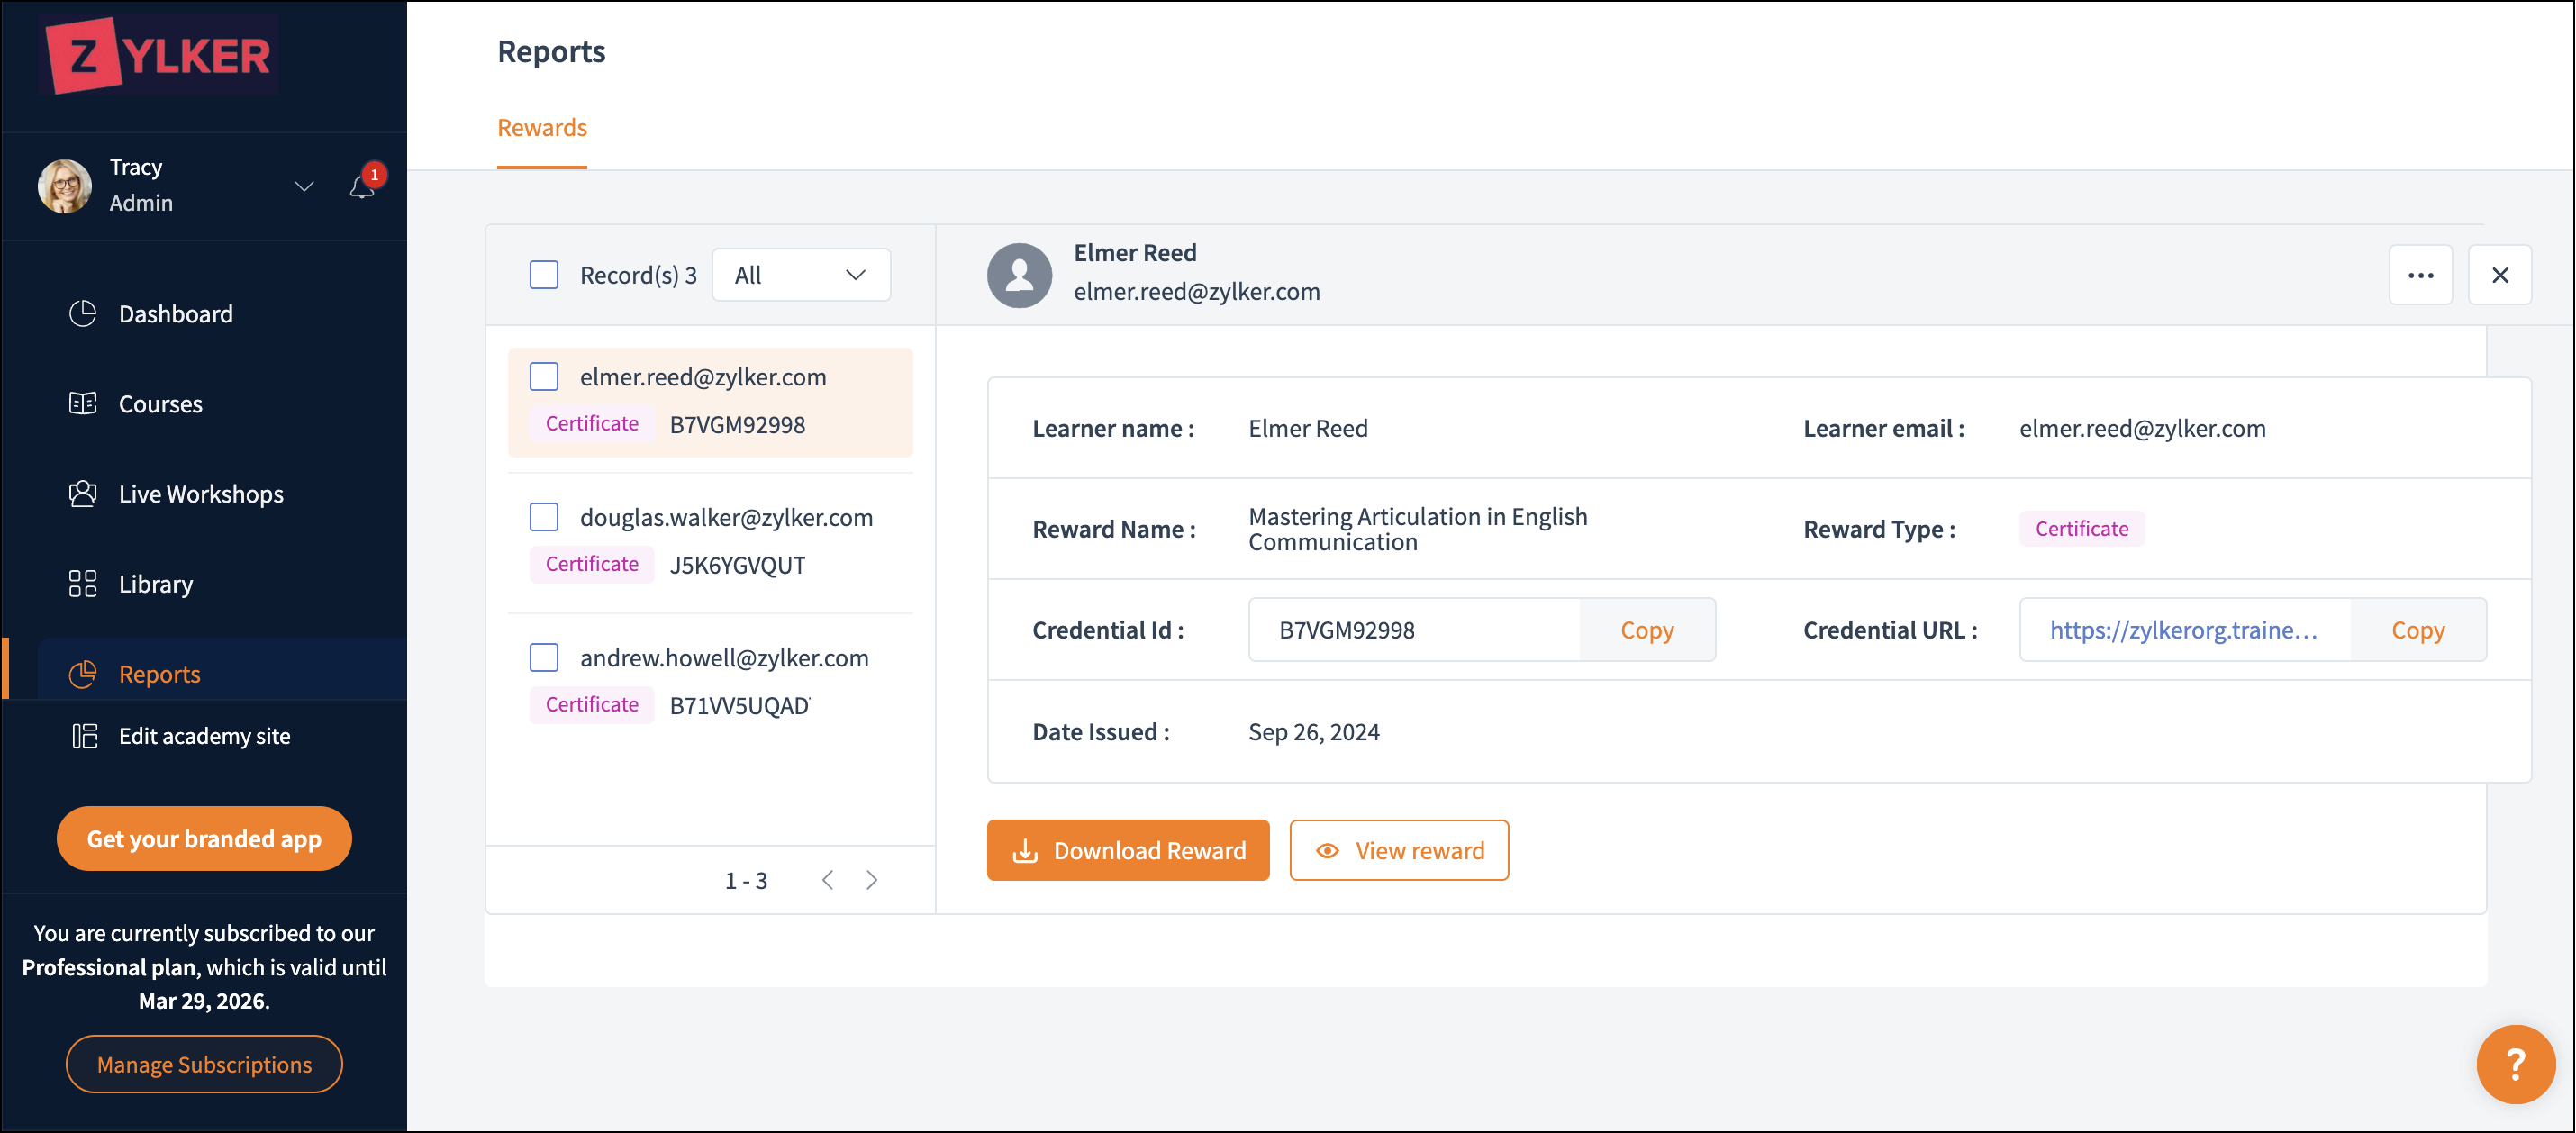Open Live Workshops from sidebar
Image resolution: width=2576 pixels, height=1133 pixels.
coord(200,494)
